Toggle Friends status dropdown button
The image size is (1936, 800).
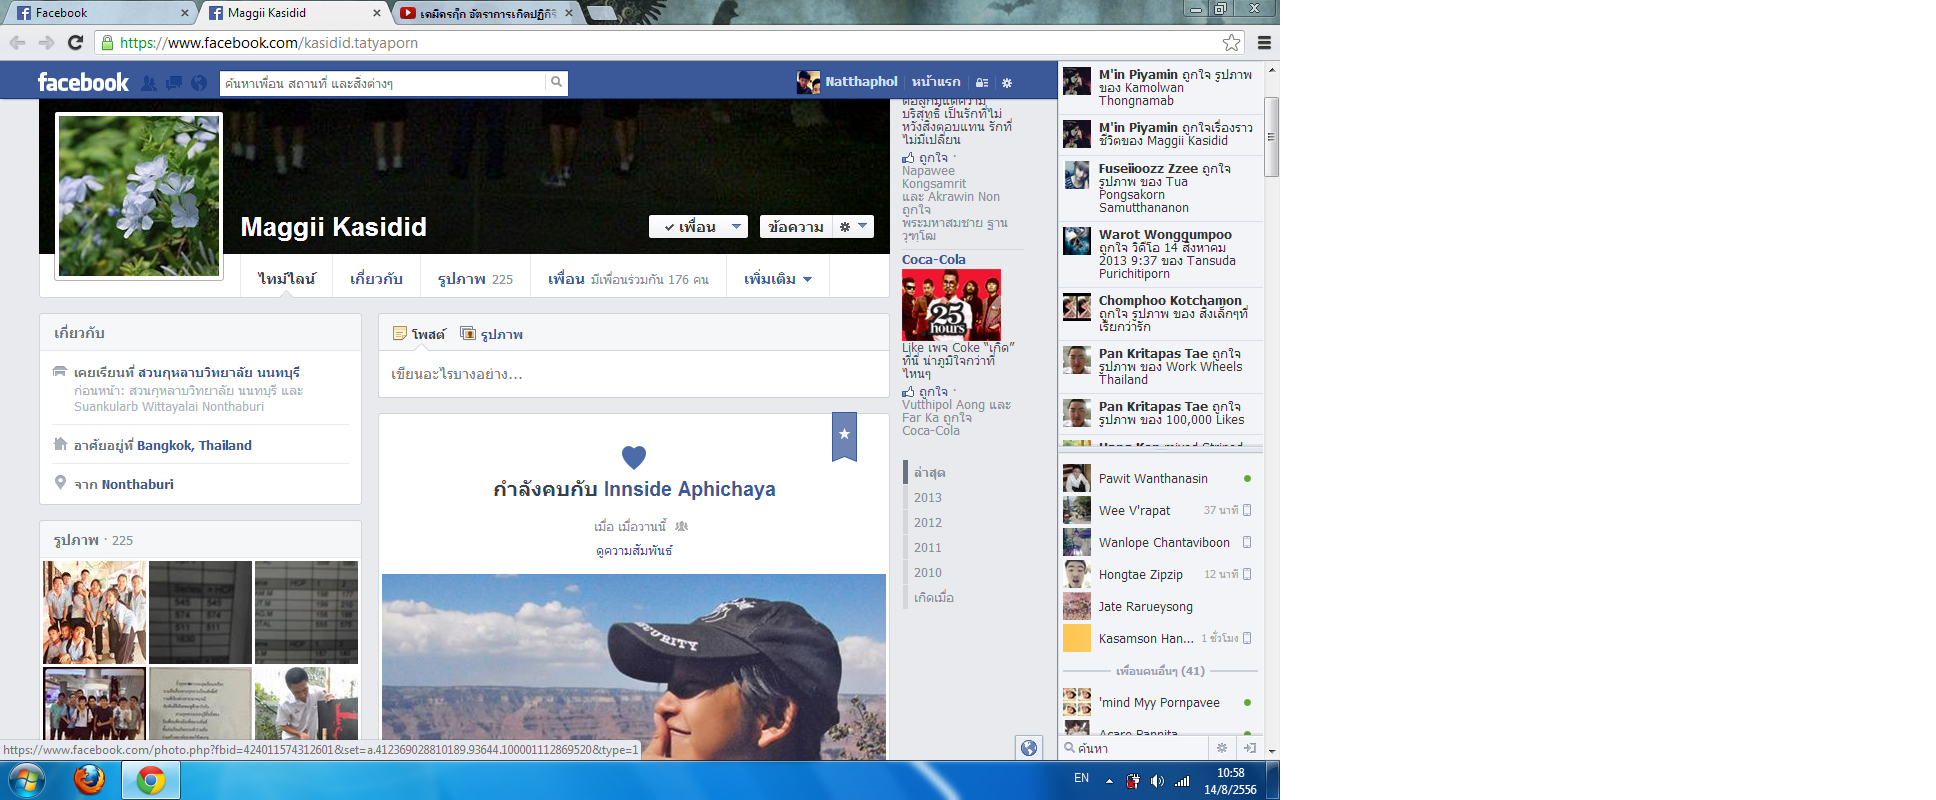[x=698, y=227]
